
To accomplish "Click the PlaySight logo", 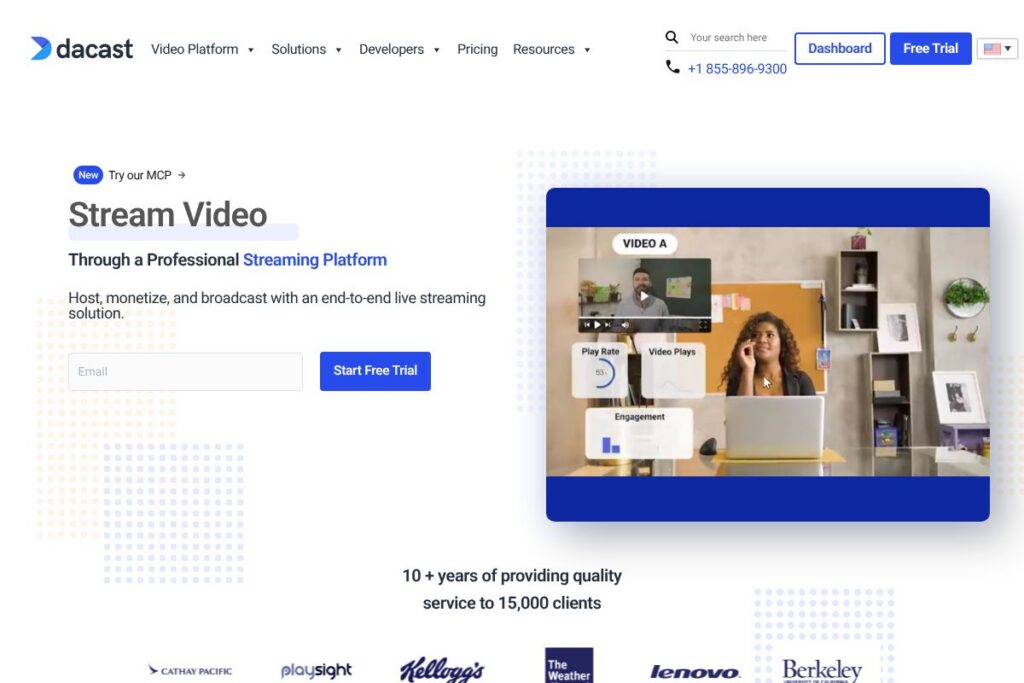I will click(316, 670).
